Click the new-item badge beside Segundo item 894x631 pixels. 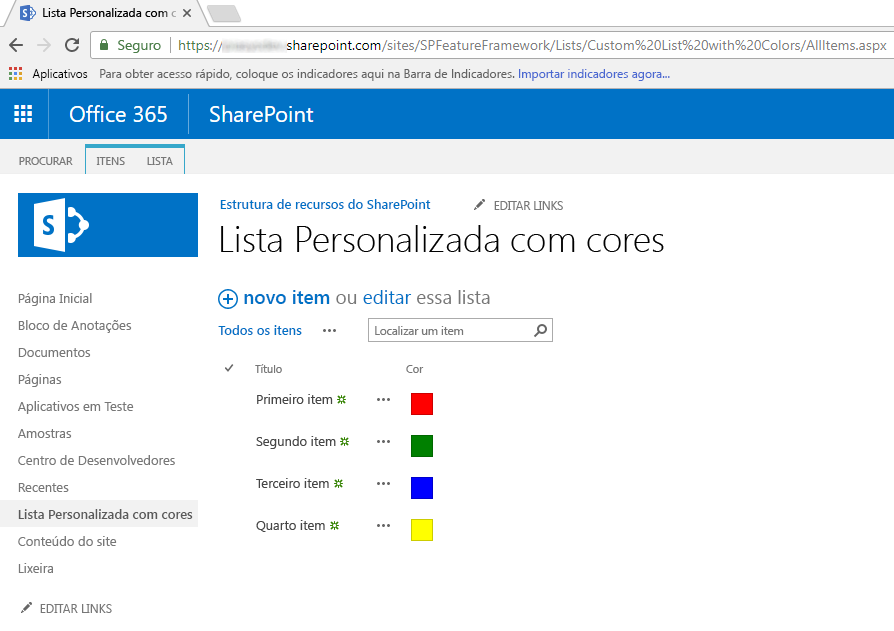344,442
